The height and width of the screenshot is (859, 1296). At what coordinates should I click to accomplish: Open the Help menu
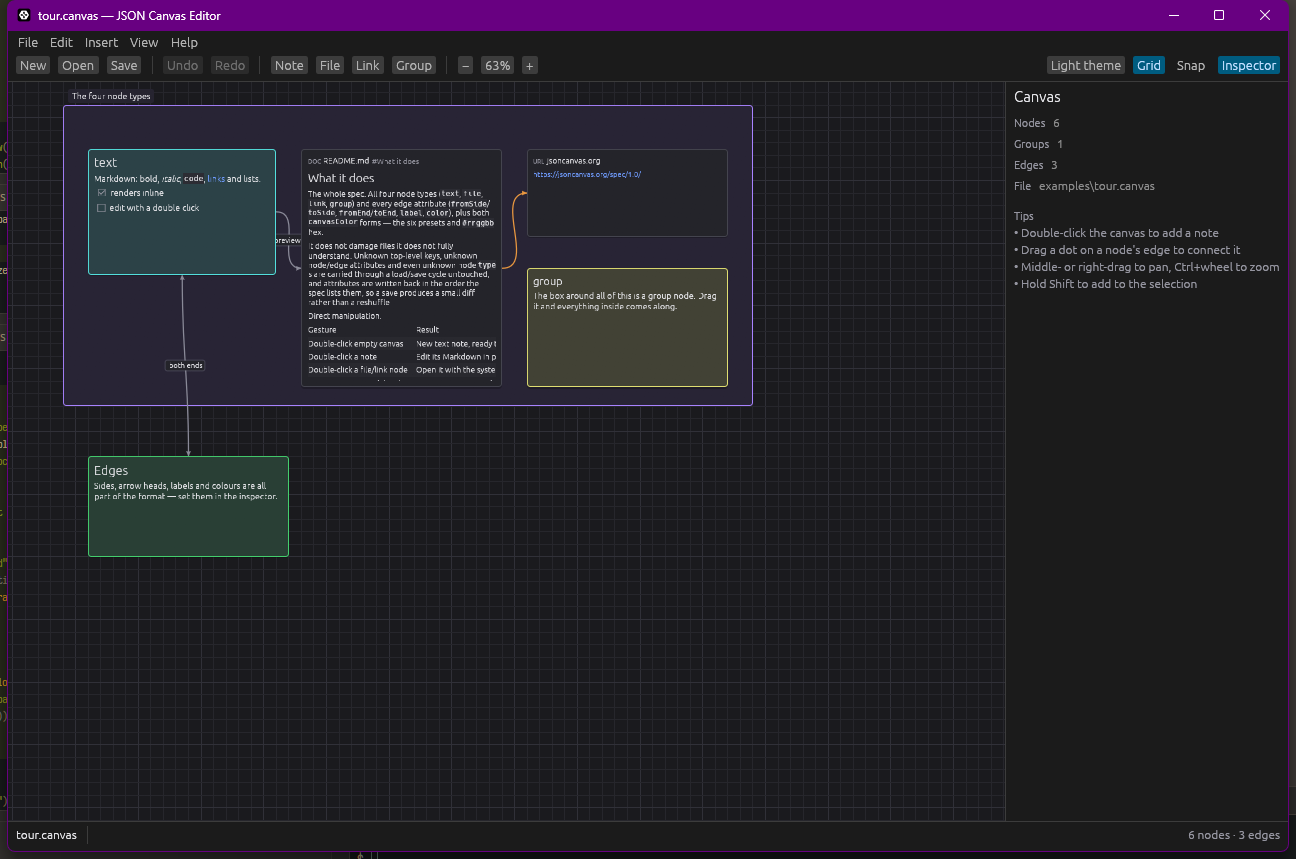pyautogui.click(x=184, y=42)
